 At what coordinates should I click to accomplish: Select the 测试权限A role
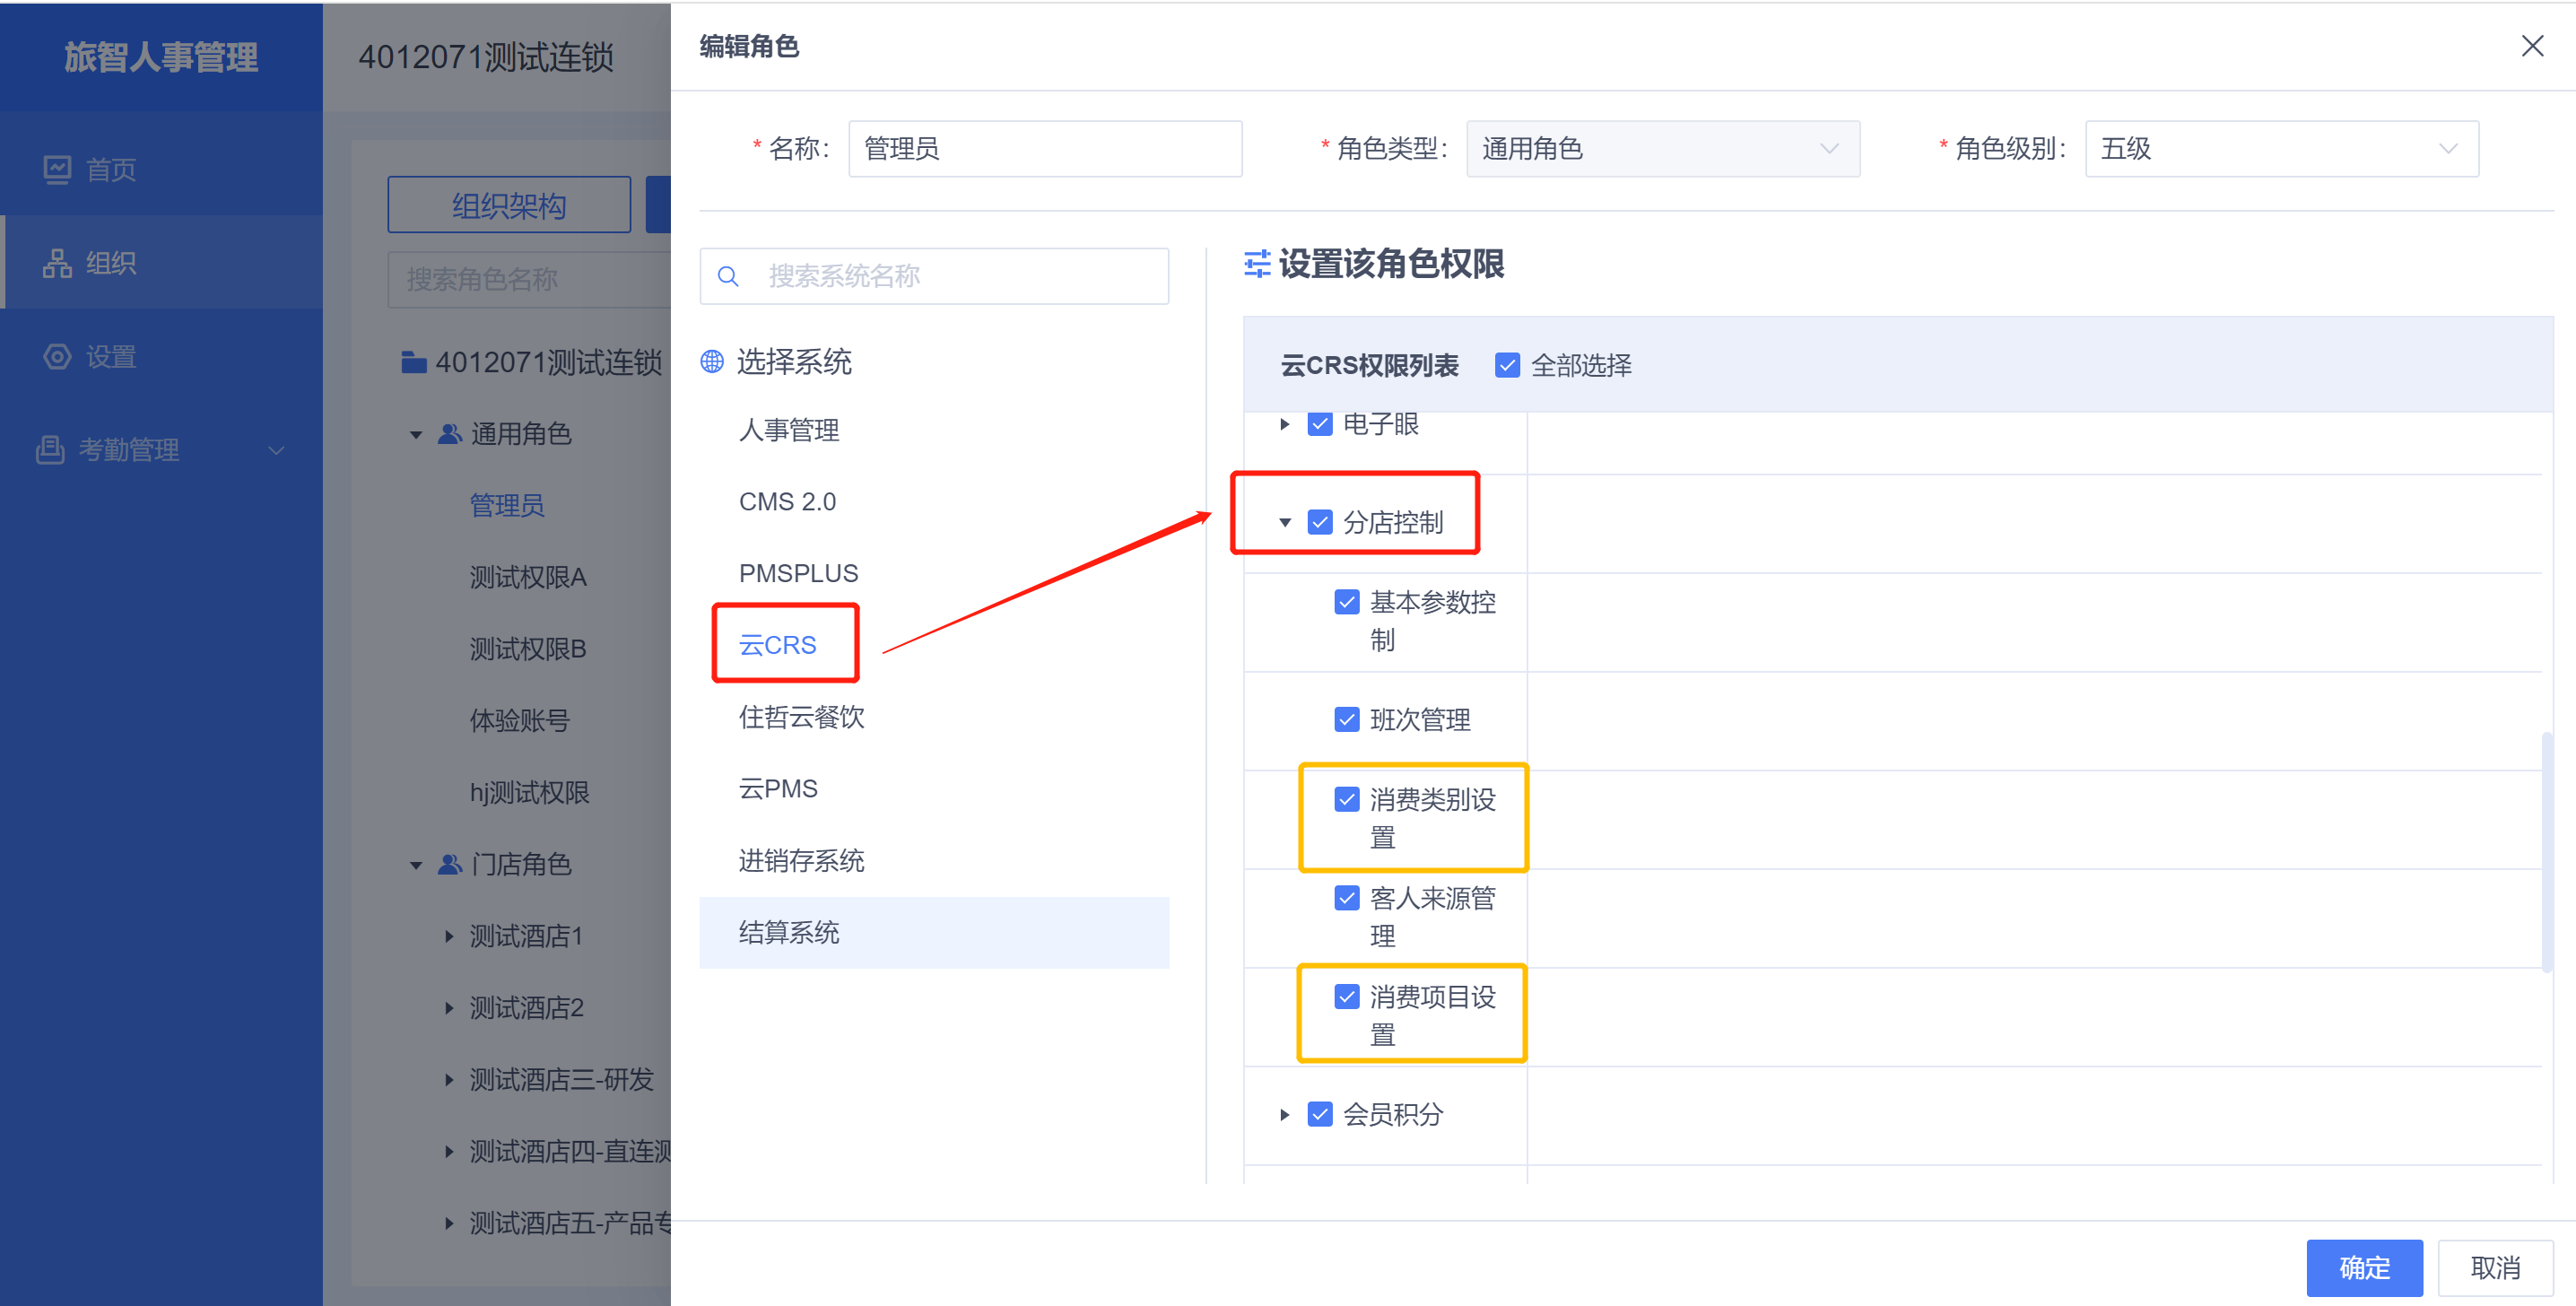click(528, 577)
